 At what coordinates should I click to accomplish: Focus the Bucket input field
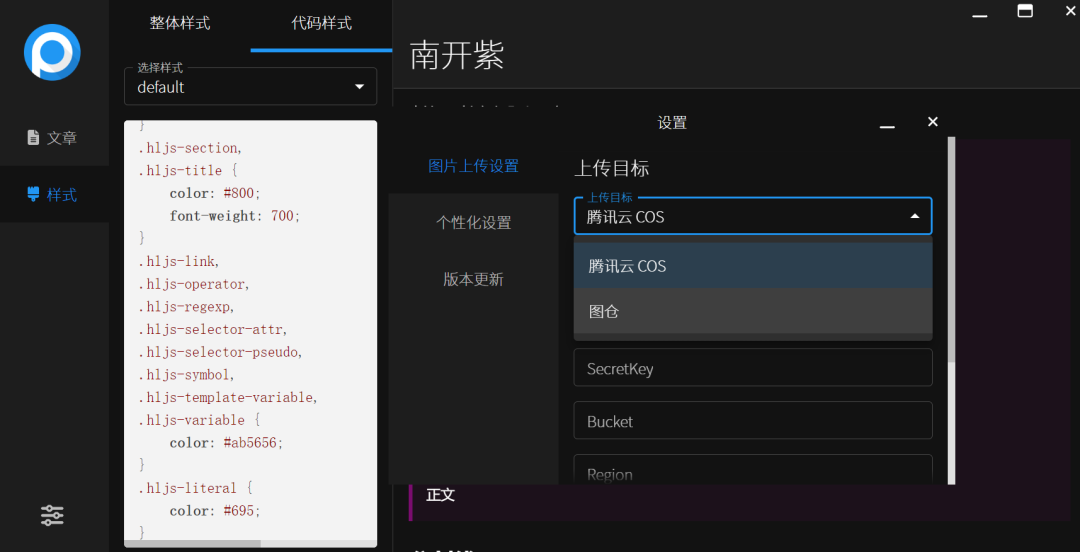tap(753, 421)
